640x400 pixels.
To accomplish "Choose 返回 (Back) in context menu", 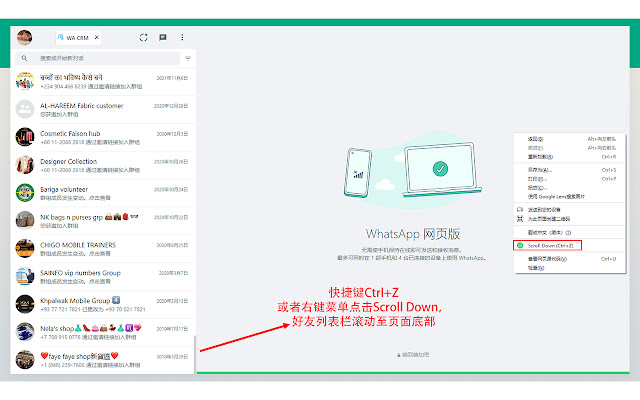I will pos(570,139).
